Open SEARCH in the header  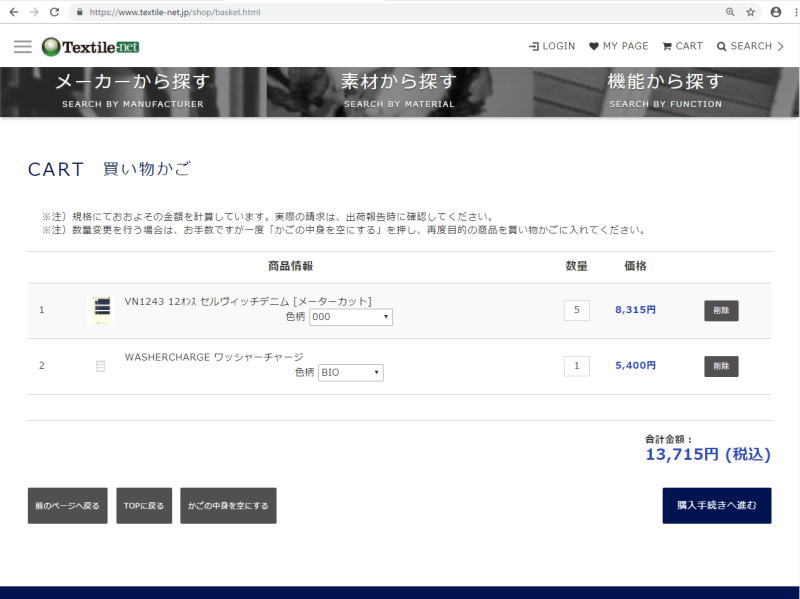[x=744, y=46]
